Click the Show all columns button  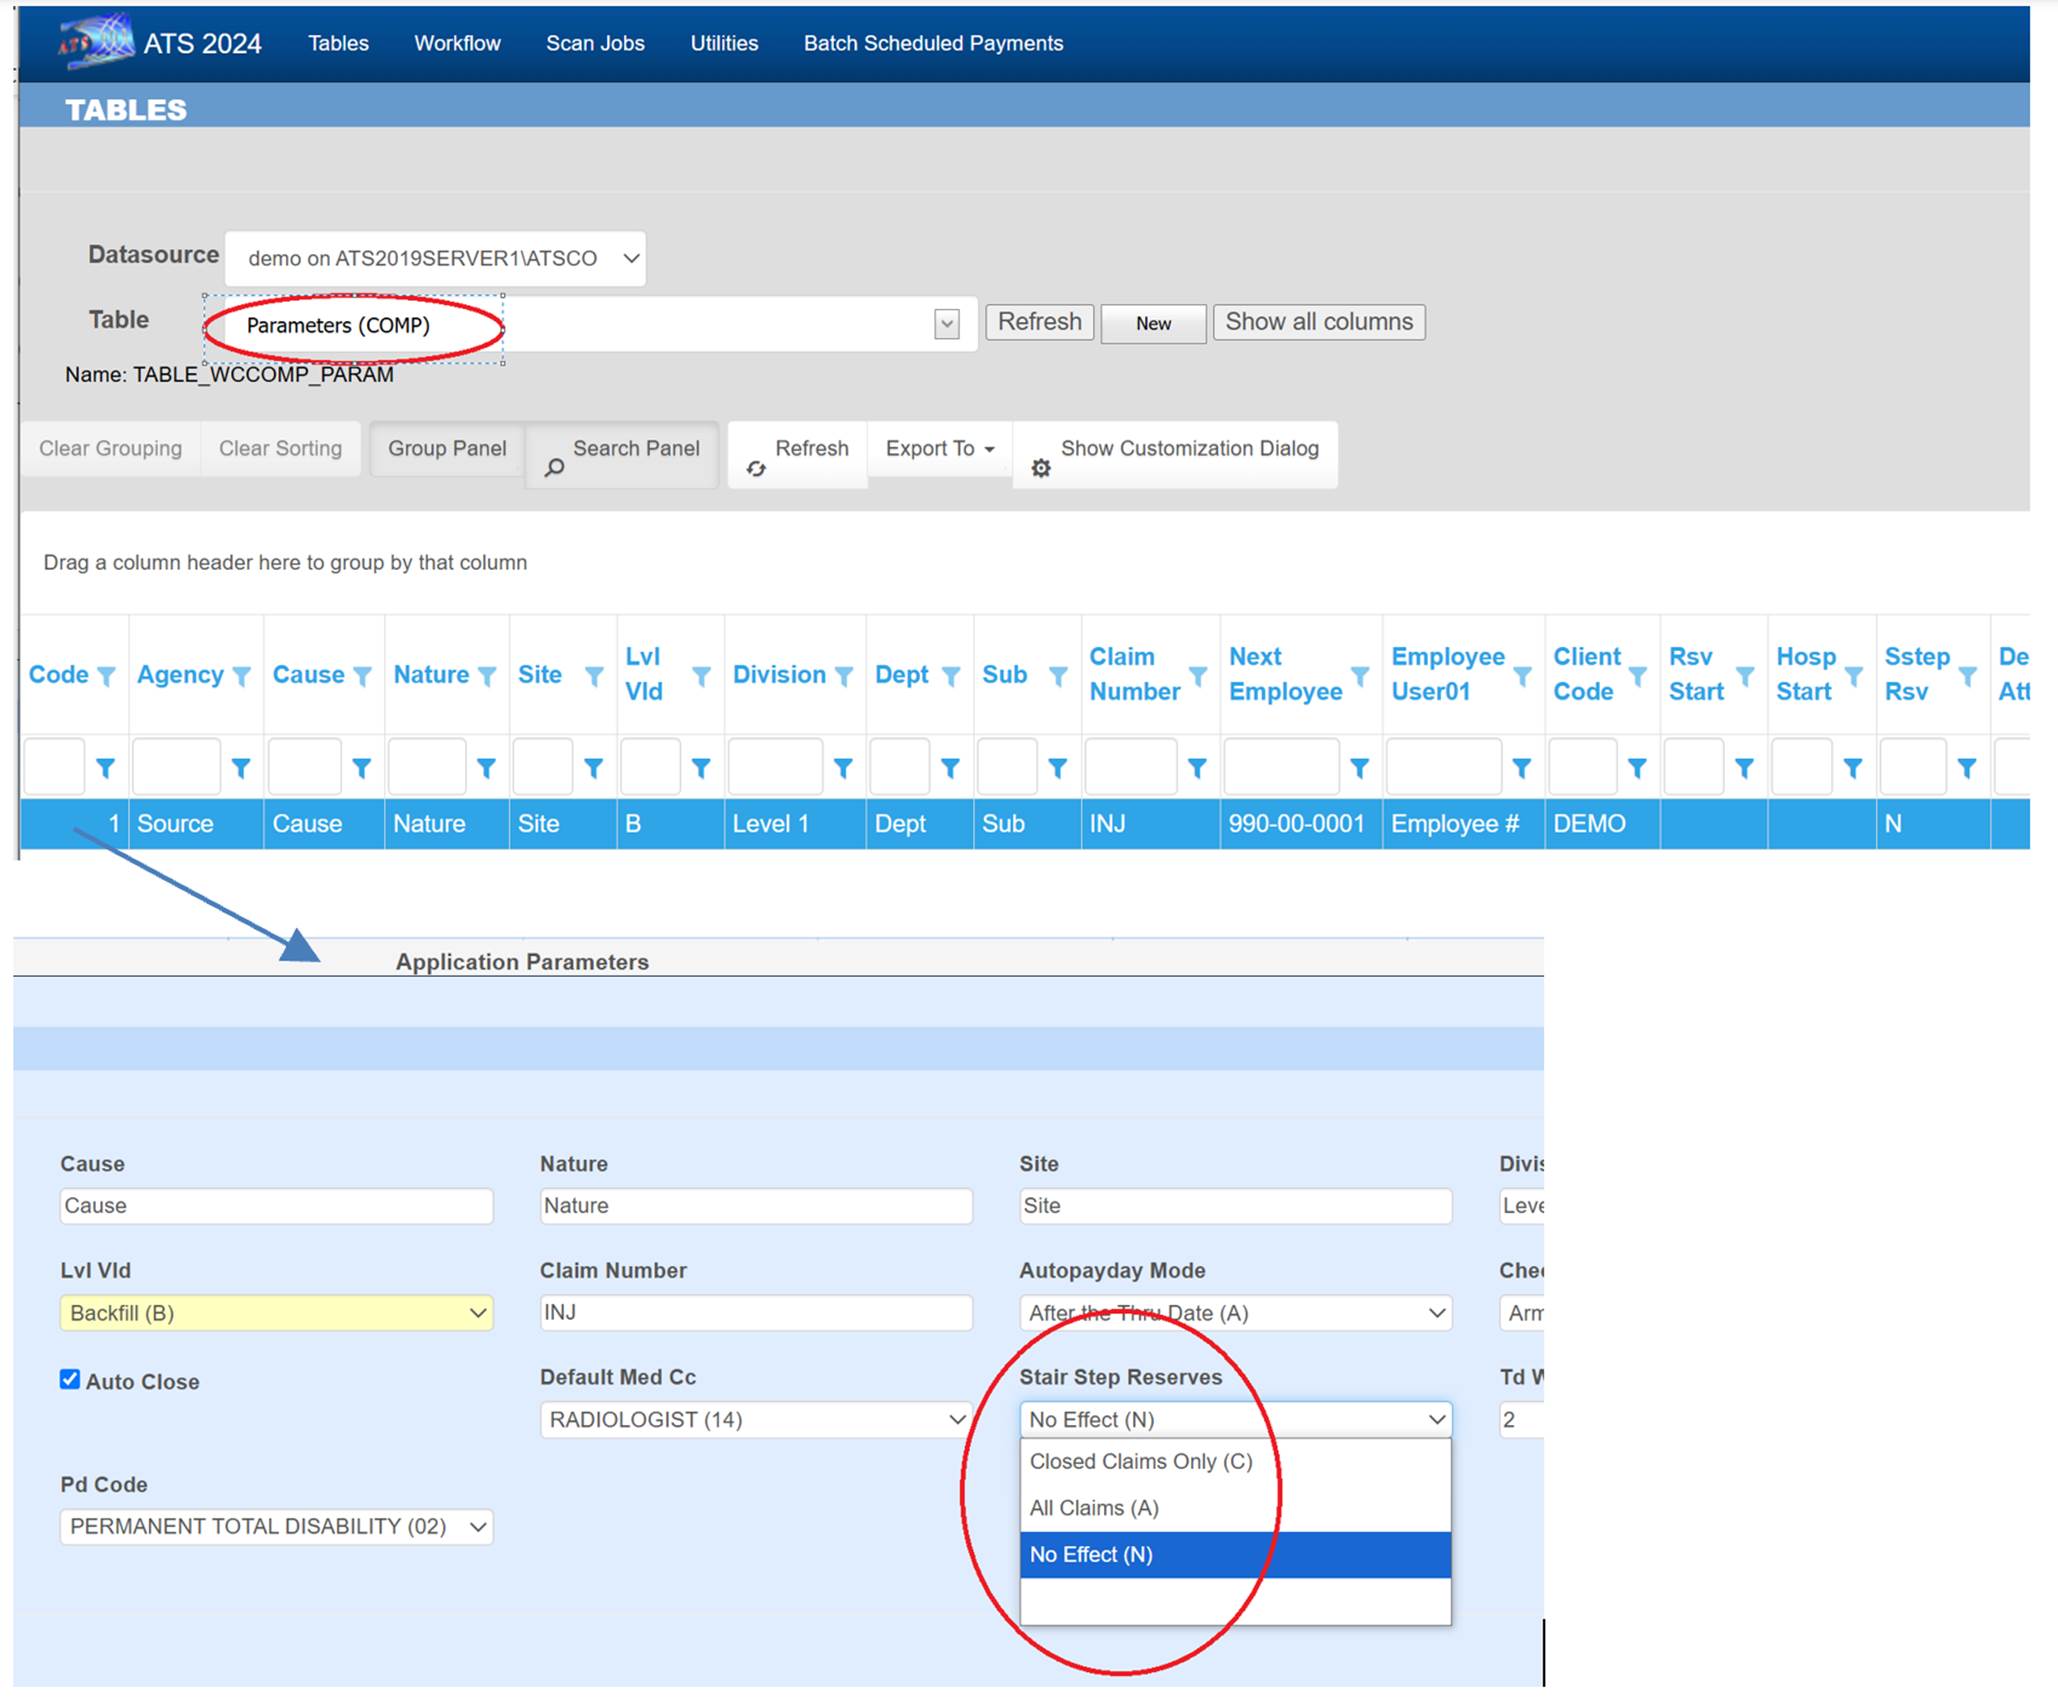point(1318,322)
